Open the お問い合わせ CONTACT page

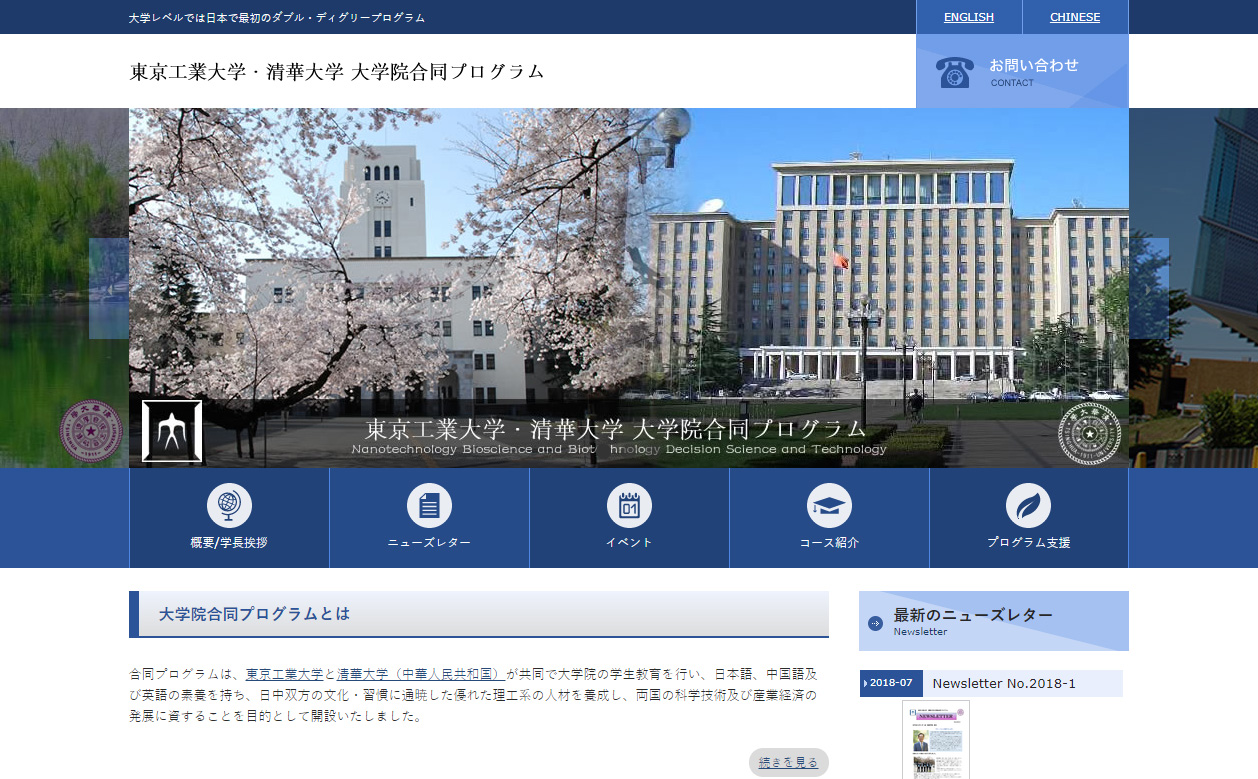(1022, 71)
